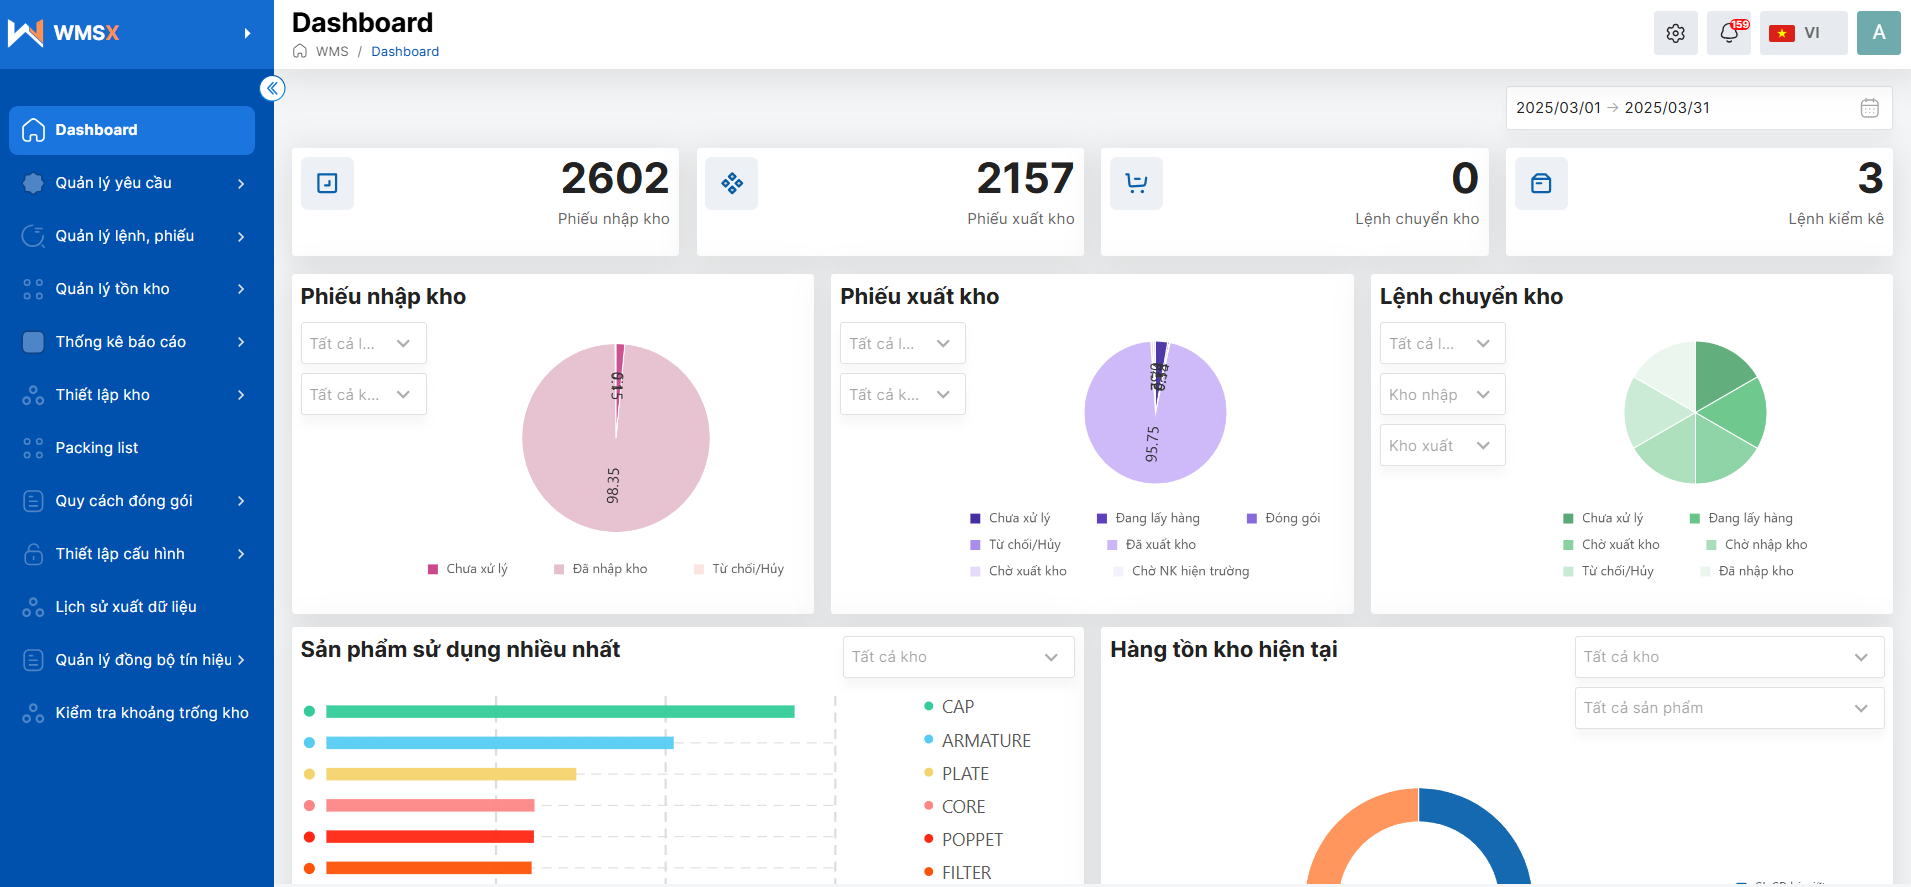
Task: Click the Phiếu xuất kho card icon
Action: point(731,183)
